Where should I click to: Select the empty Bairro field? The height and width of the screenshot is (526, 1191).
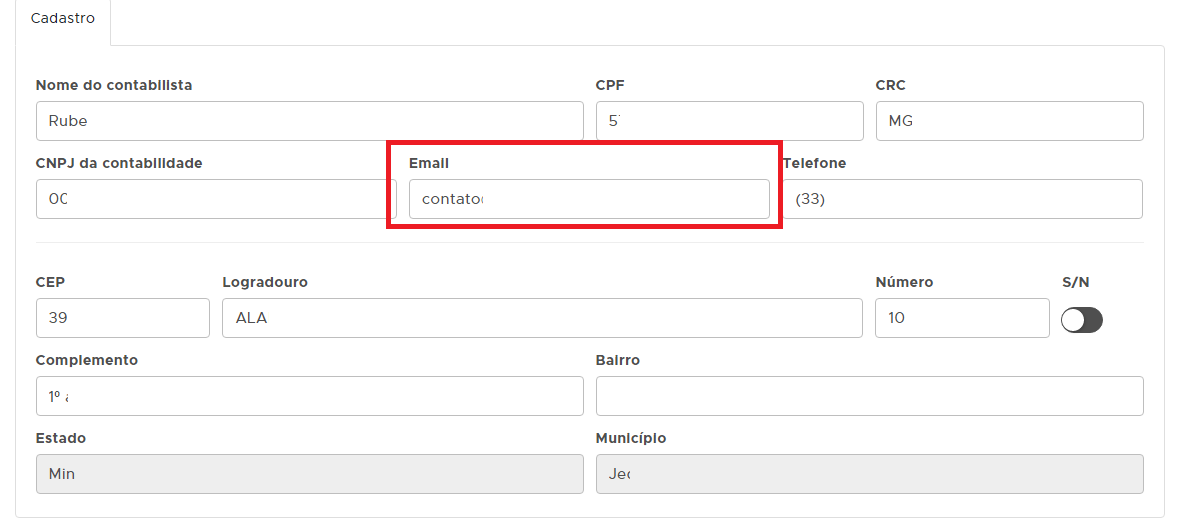[x=869, y=396]
